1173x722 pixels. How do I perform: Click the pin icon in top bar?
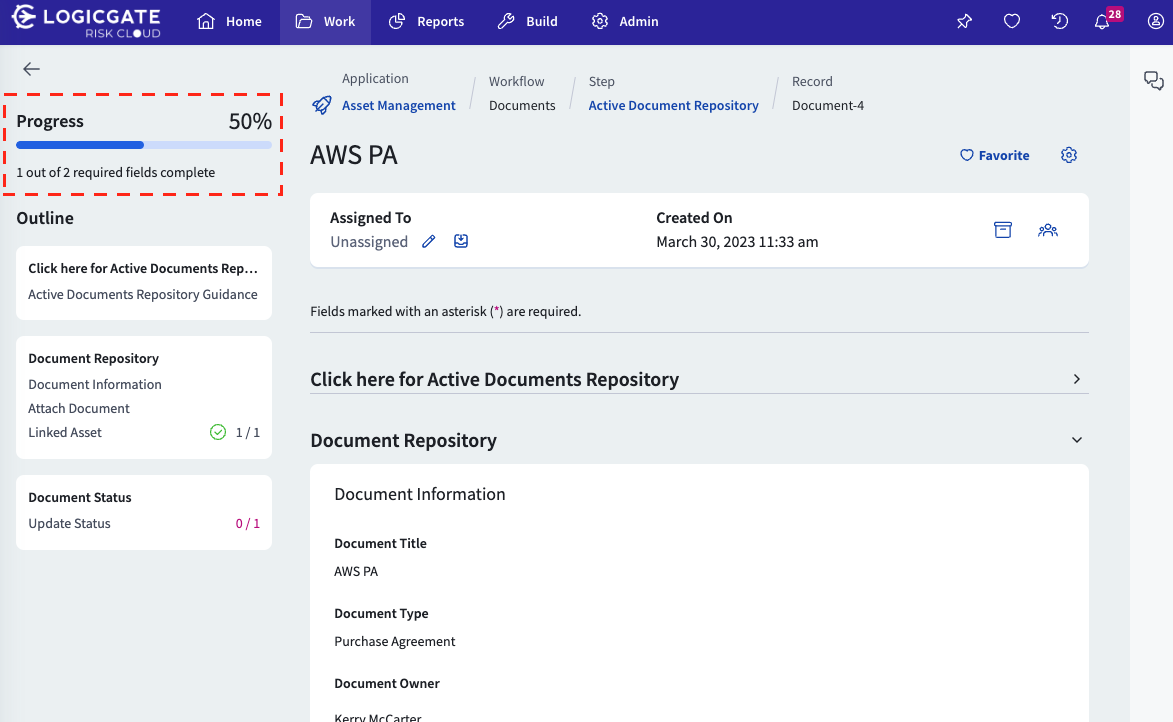tap(964, 22)
